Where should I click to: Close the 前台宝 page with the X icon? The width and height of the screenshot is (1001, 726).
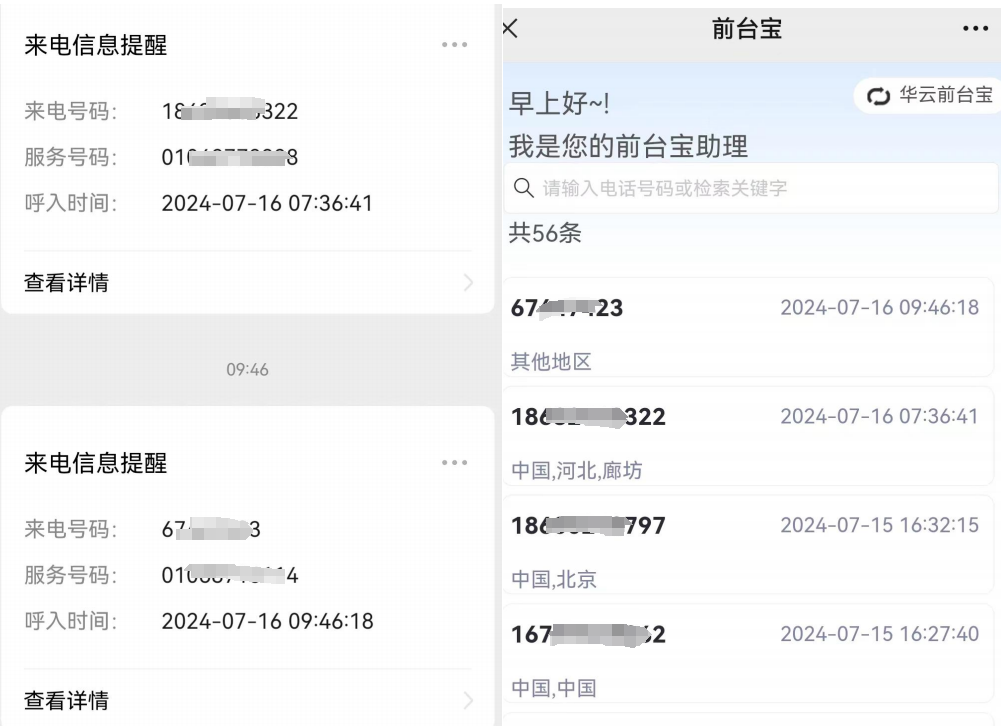(510, 29)
